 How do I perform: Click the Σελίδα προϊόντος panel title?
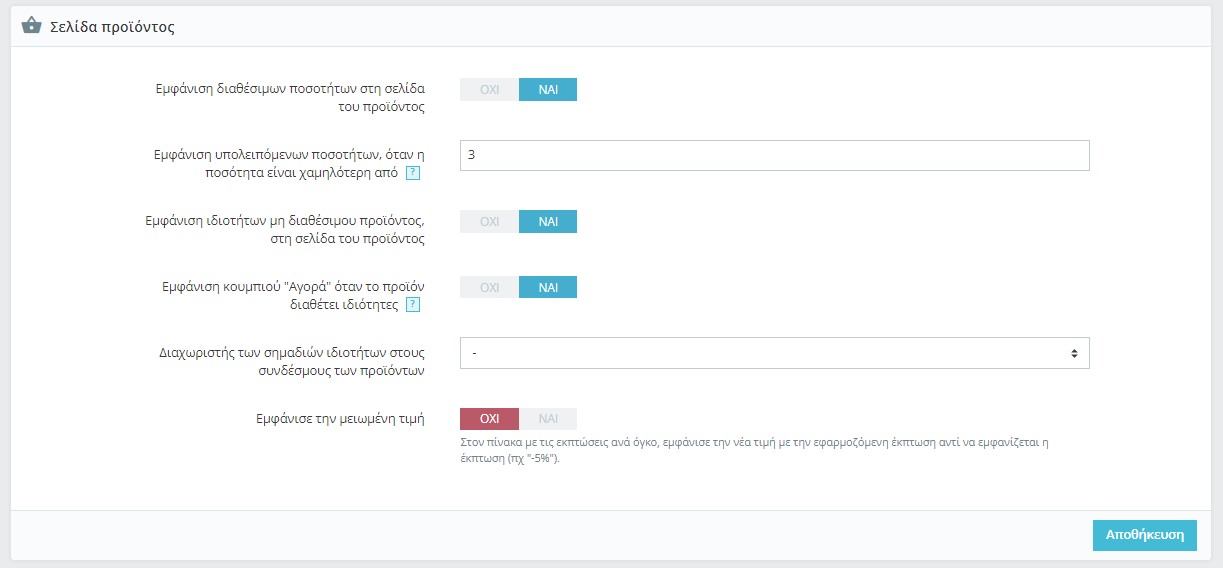click(112, 27)
